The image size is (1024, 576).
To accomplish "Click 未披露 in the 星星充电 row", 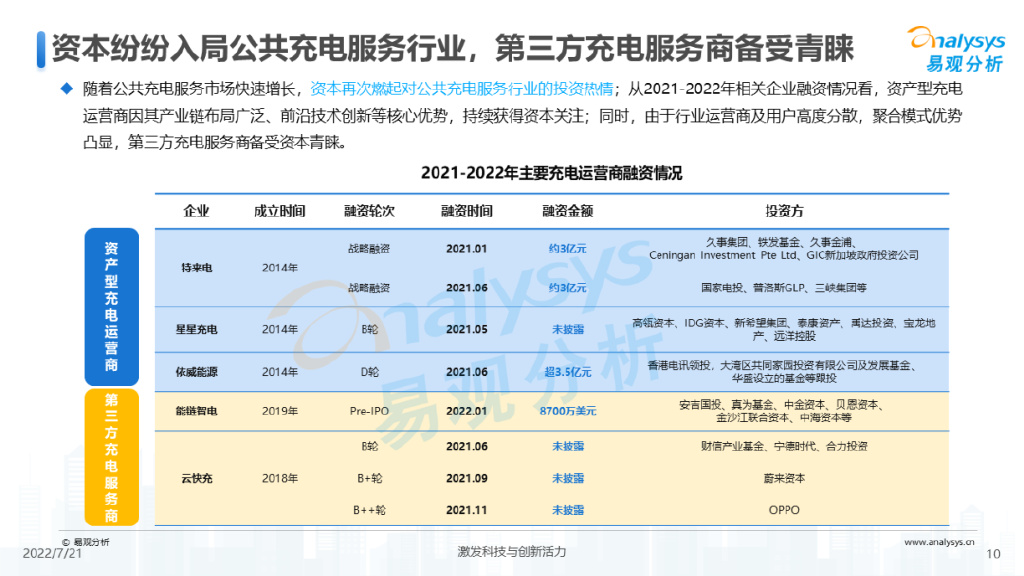I will click(568, 329).
